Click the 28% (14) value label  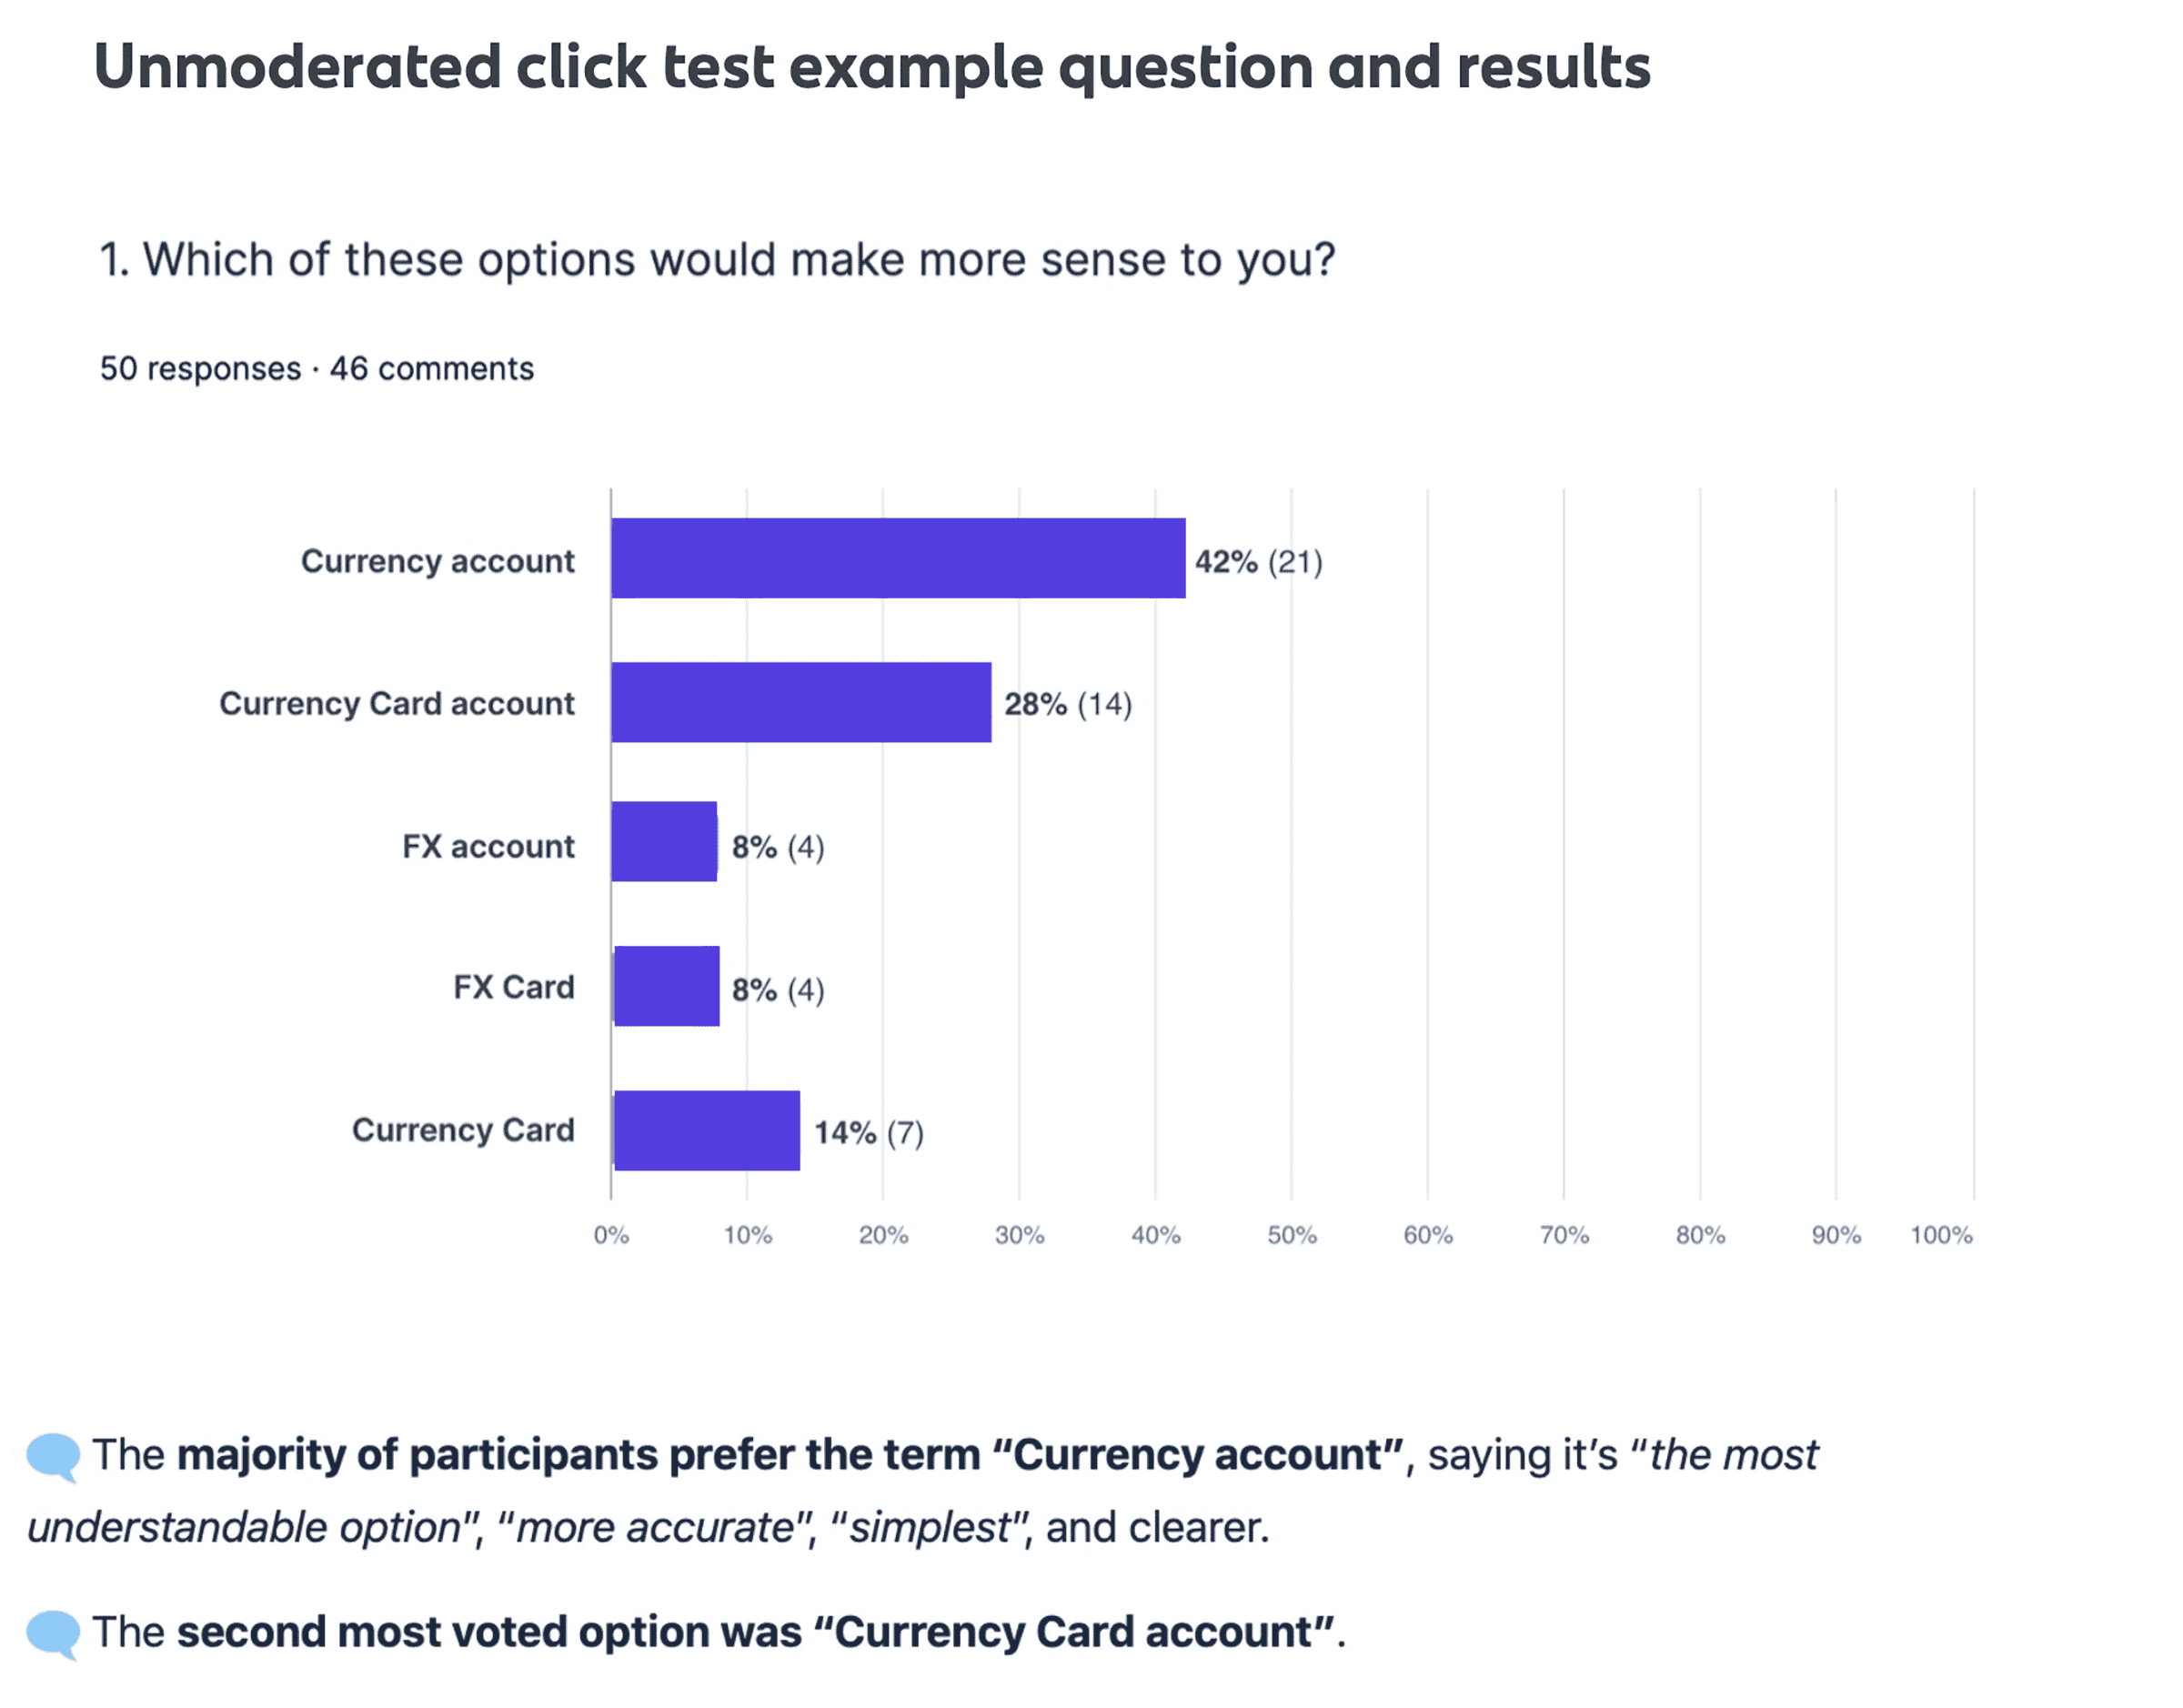pos(1067,705)
